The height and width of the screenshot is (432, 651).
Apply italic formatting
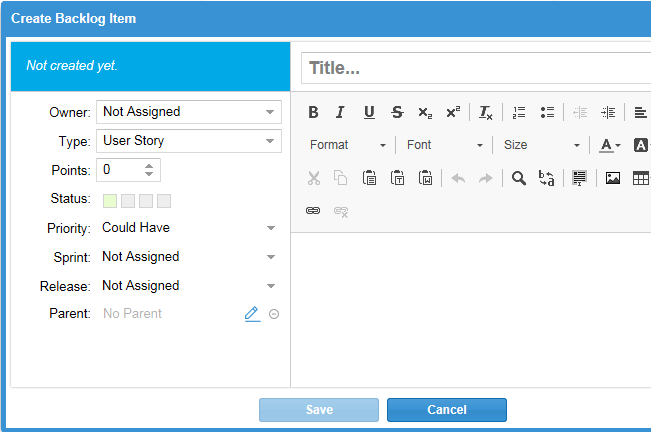click(340, 113)
